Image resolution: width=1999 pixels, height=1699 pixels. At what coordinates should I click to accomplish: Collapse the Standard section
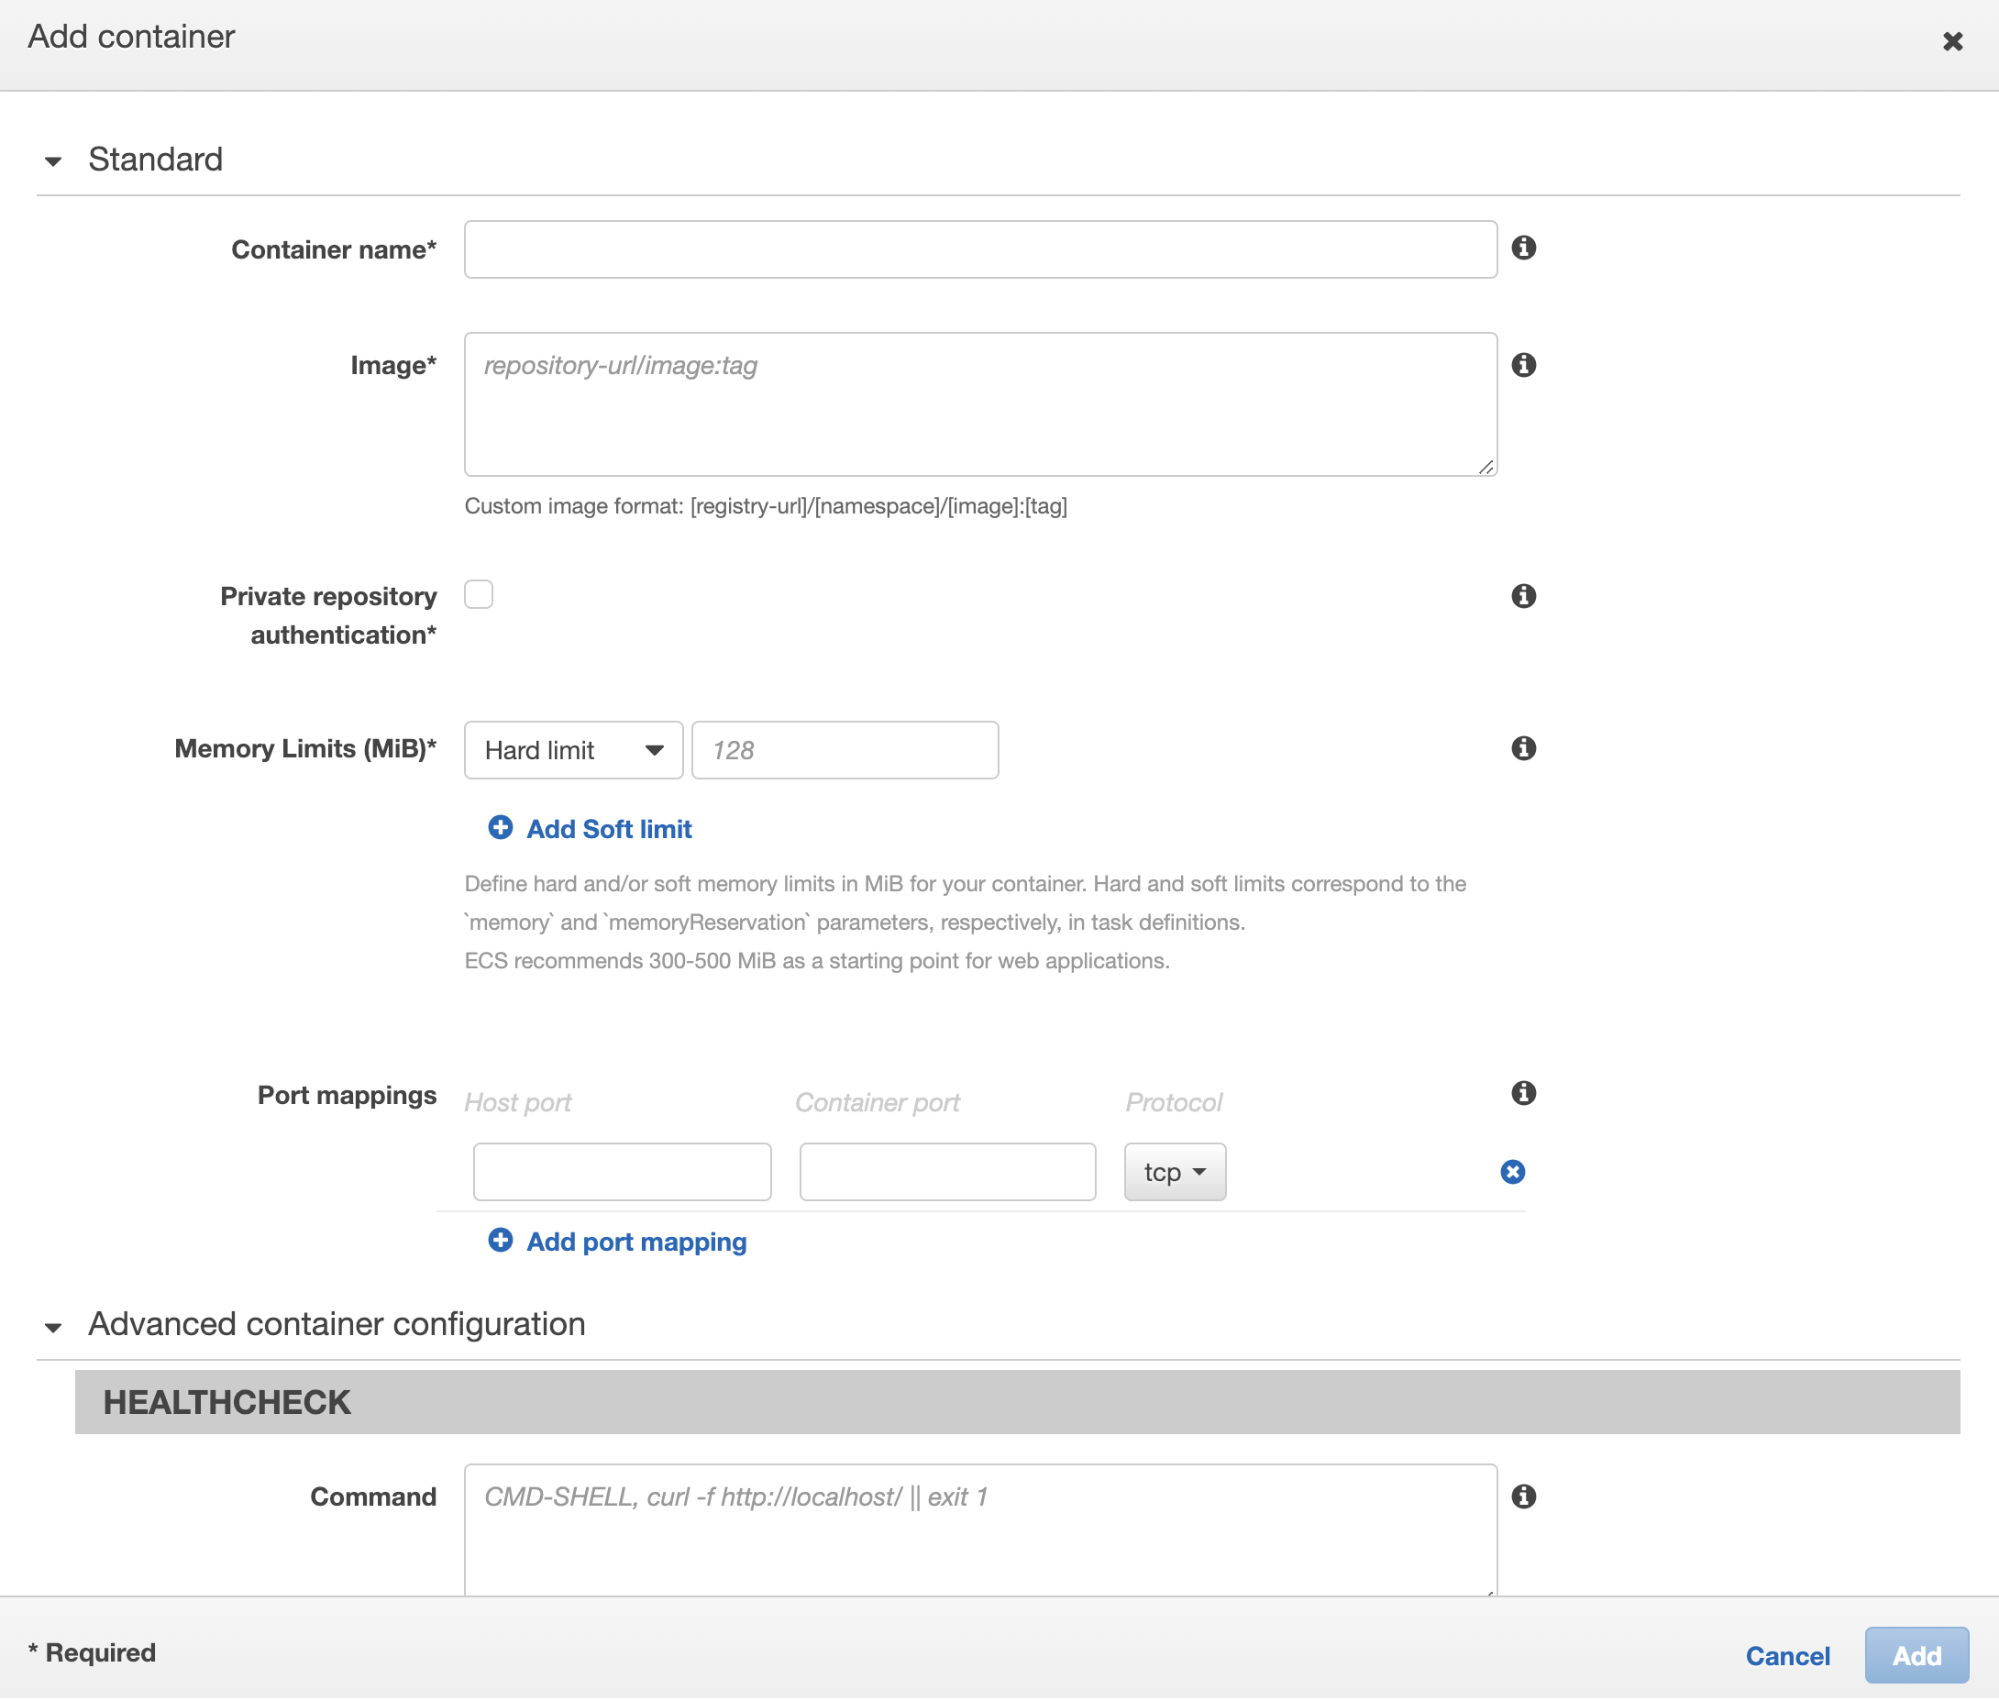[x=54, y=161]
